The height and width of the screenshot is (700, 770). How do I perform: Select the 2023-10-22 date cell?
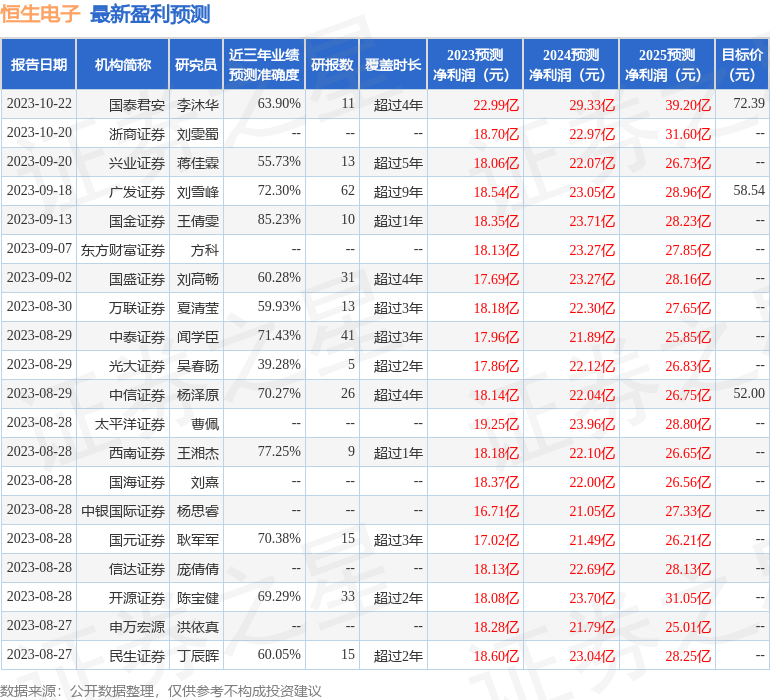tap(39, 104)
